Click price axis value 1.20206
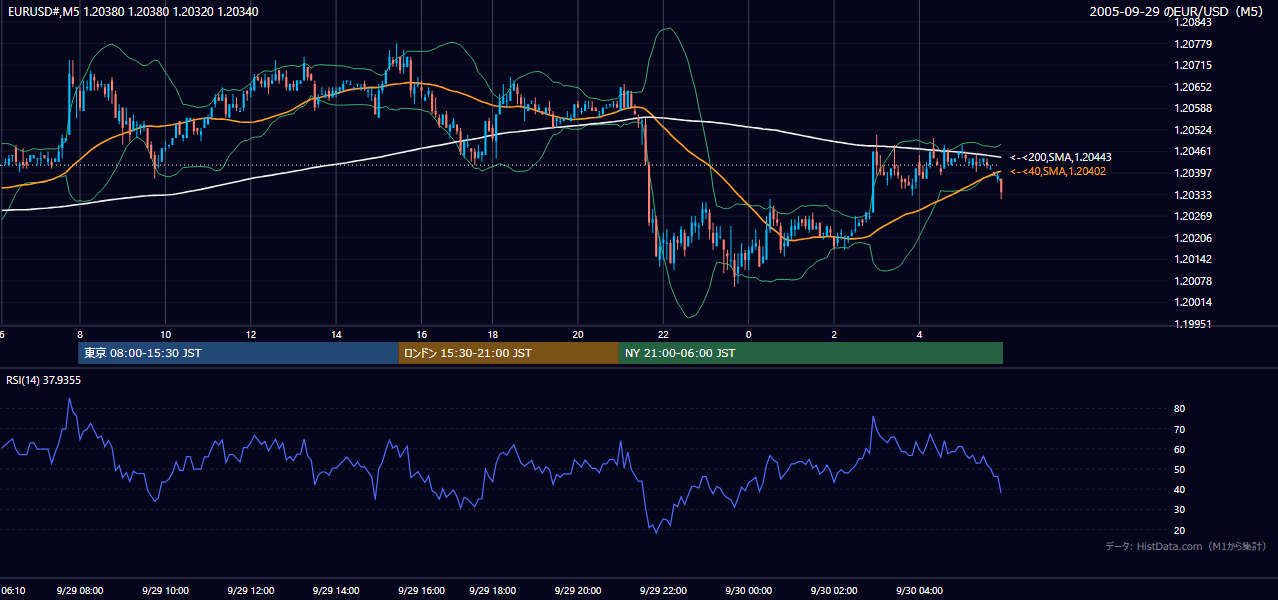This screenshot has width=1278, height=600. pos(1195,238)
